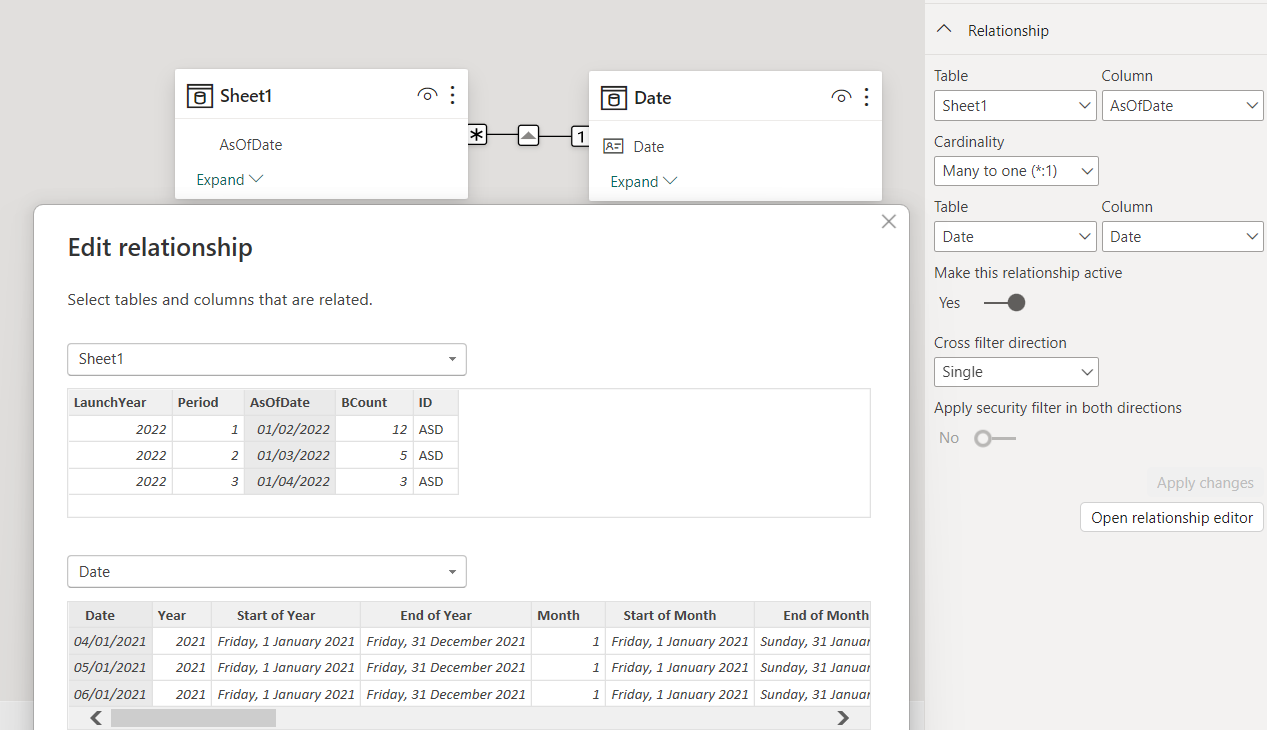Image resolution: width=1267 pixels, height=730 pixels.
Task: Click the Date title on table card
Action: click(653, 98)
